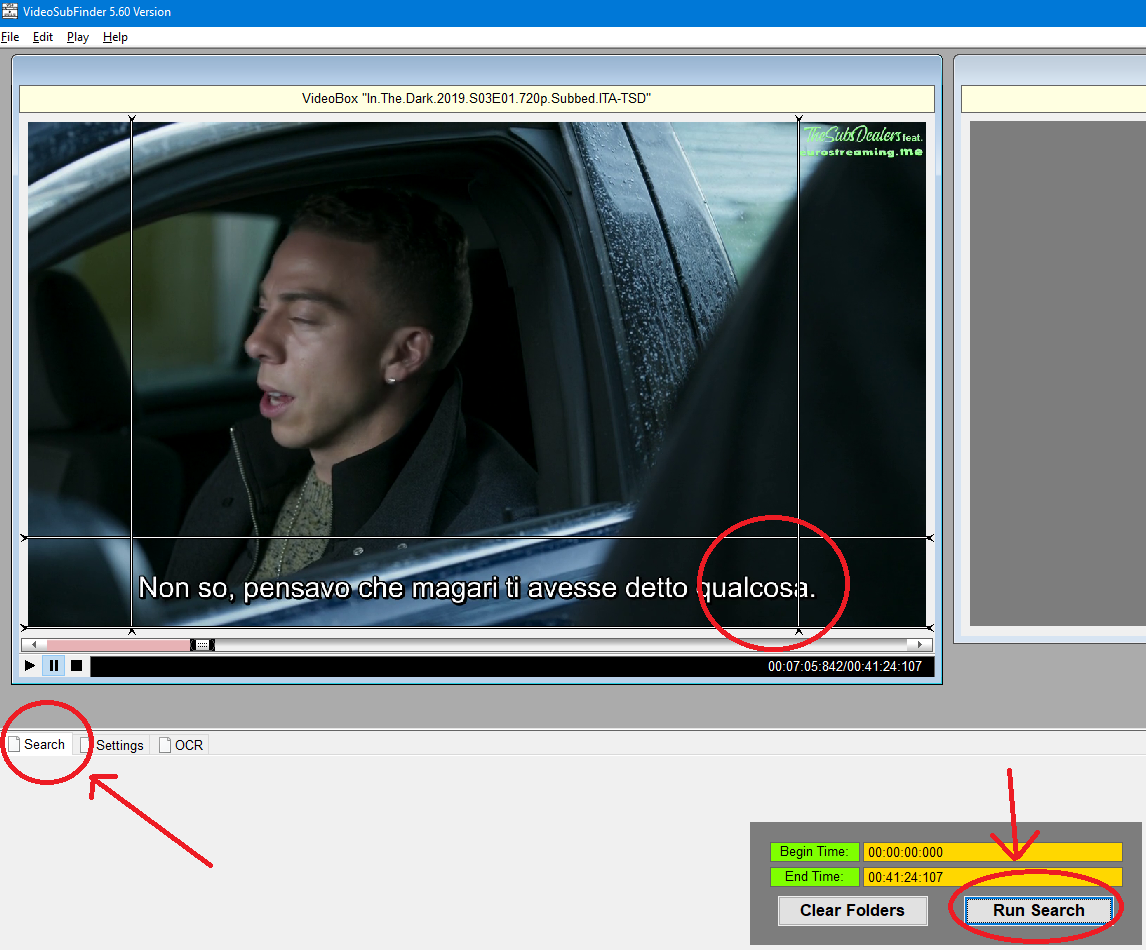Click the Clear Folders button
This screenshot has width=1146, height=950.
pos(852,911)
